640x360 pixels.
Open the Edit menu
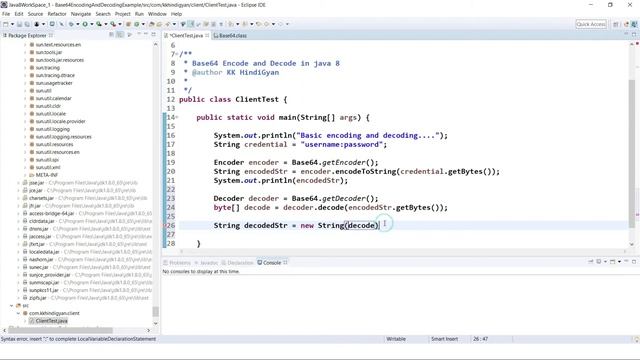(19, 14)
